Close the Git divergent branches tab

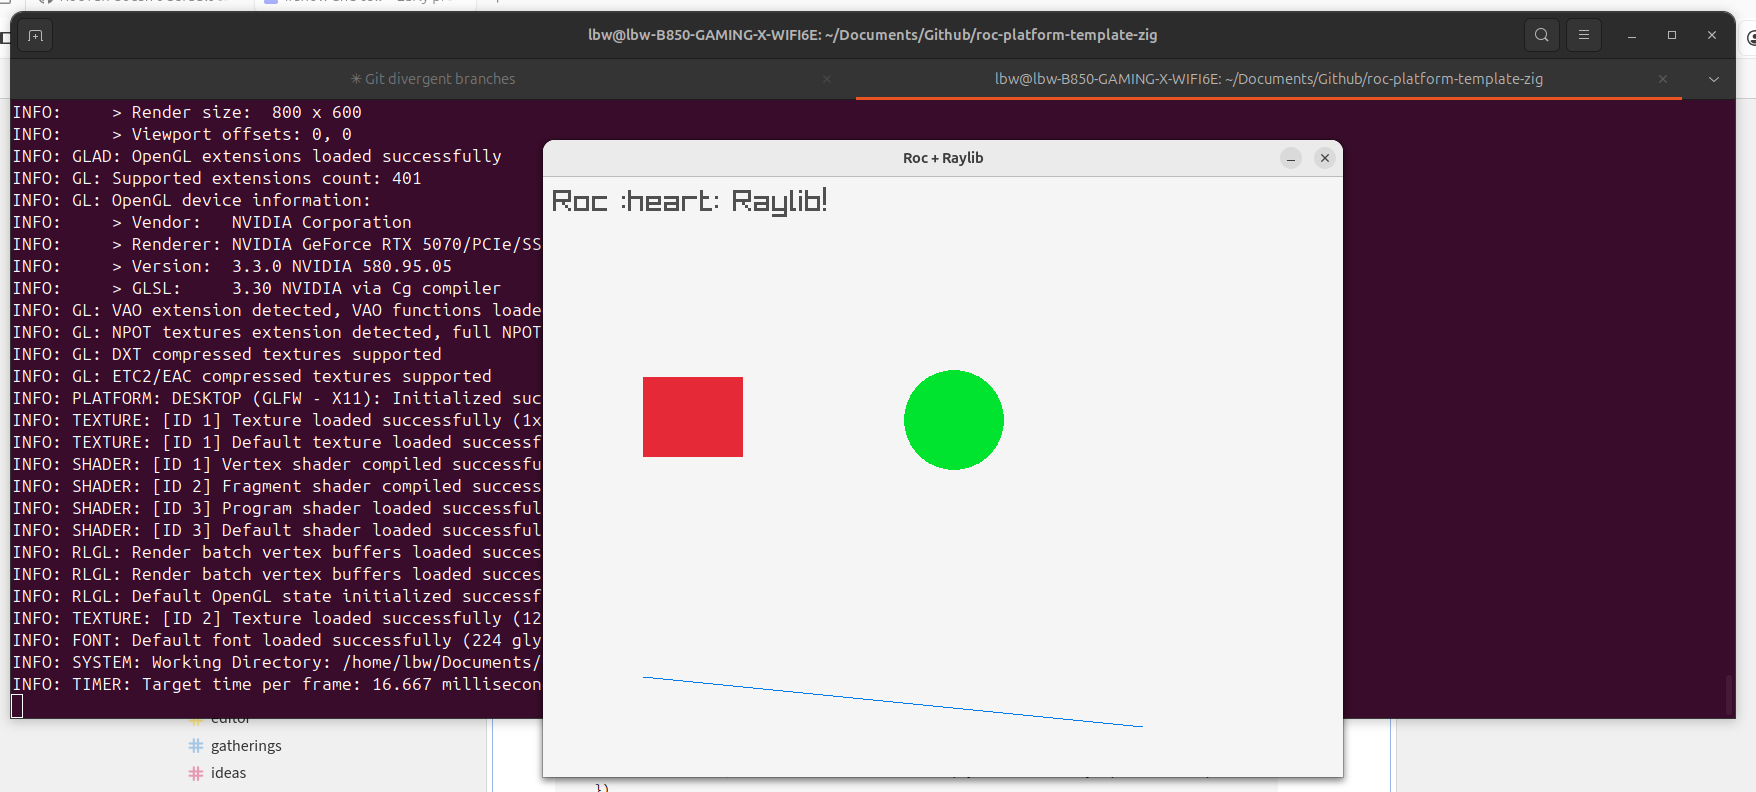click(827, 79)
